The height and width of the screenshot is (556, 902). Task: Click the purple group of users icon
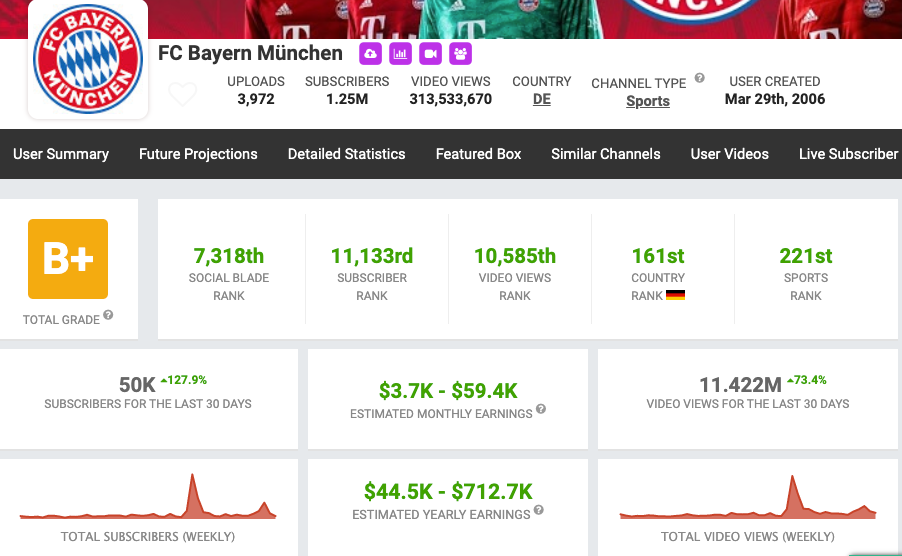[460, 54]
